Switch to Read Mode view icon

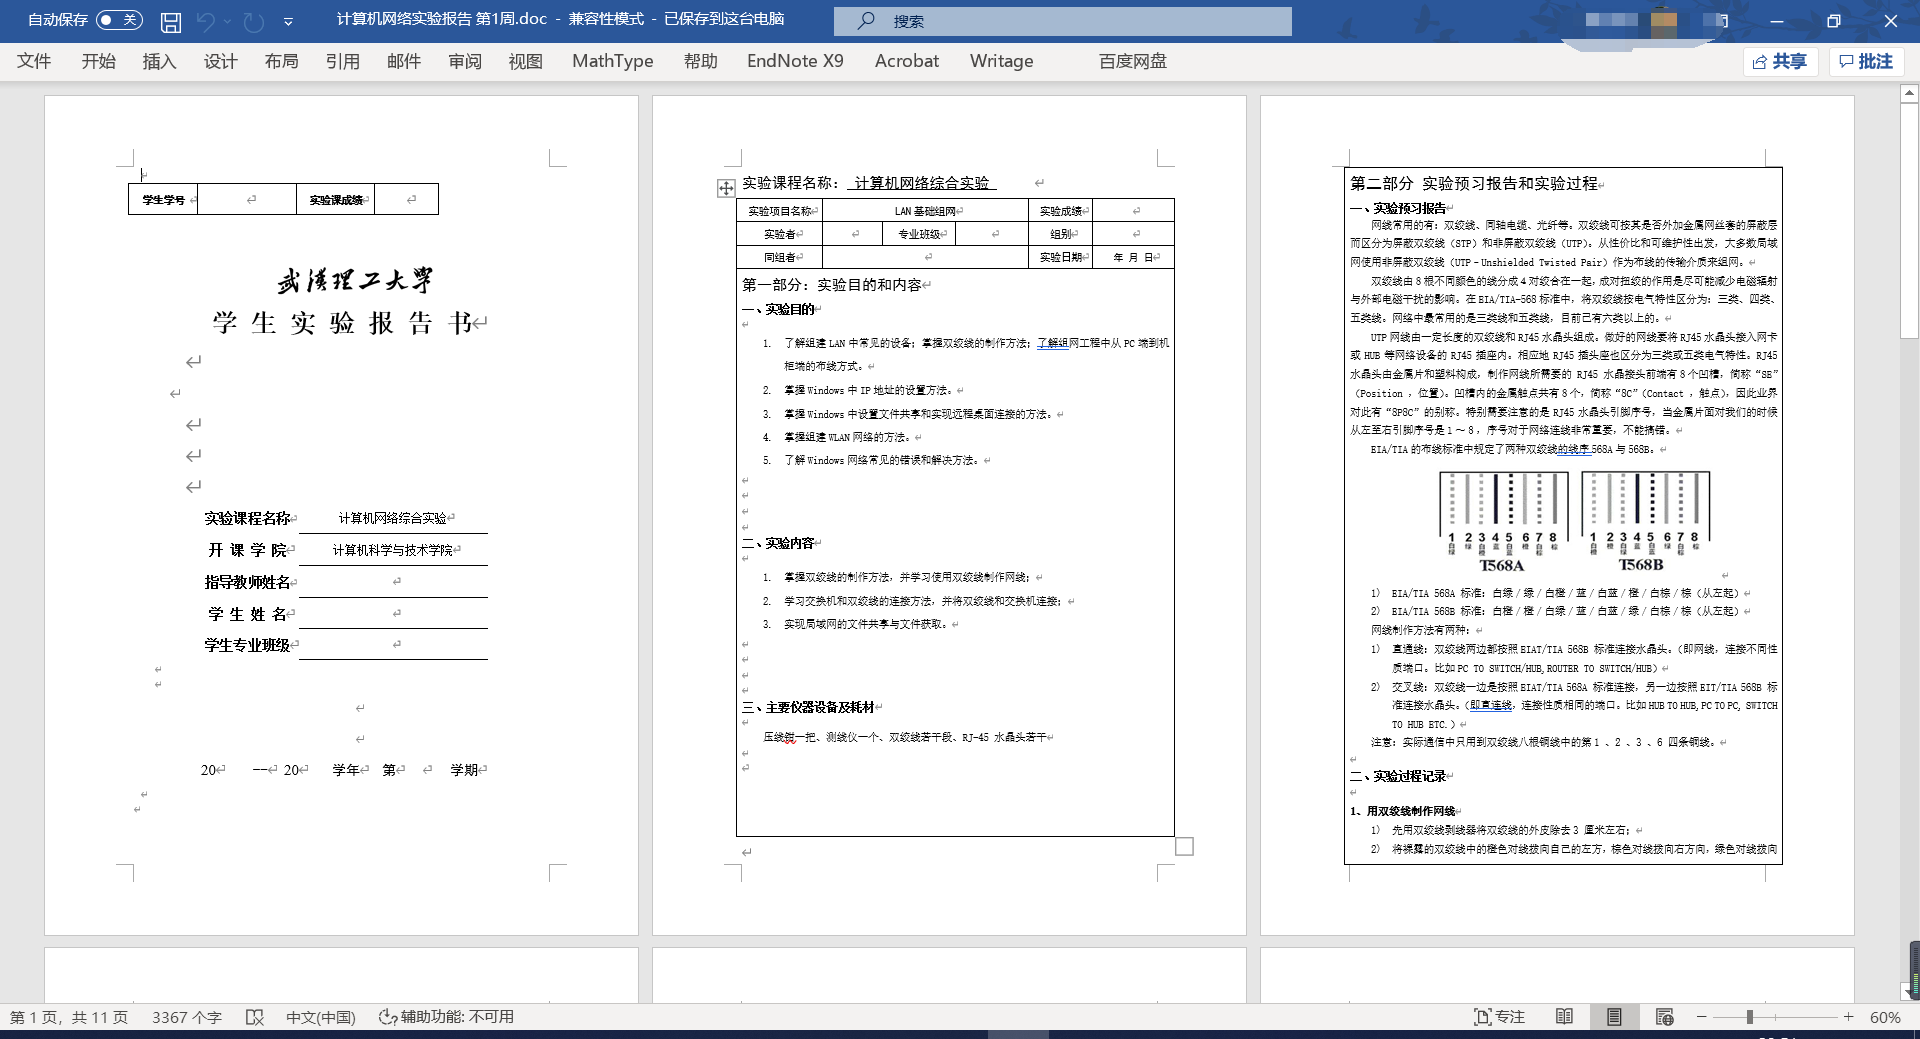click(1564, 1017)
